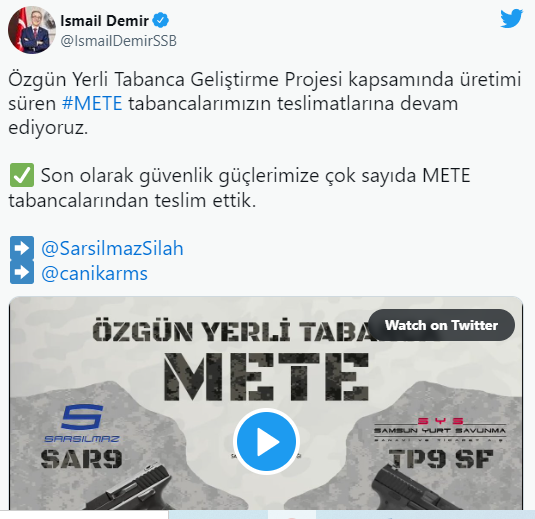Click the Twitter bird logo
The width and height of the screenshot is (535, 519).
pos(511,18)
